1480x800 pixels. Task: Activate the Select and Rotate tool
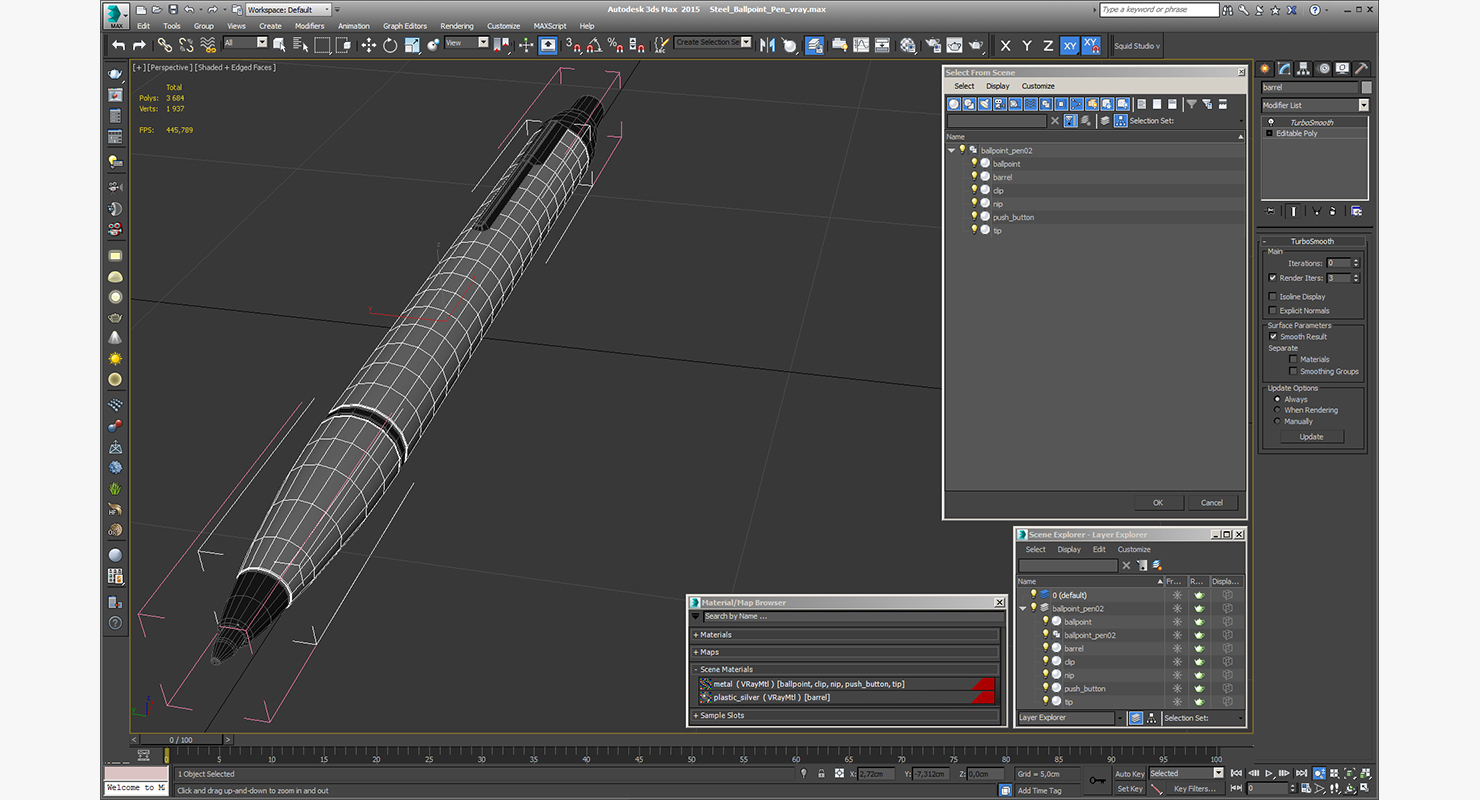390,45
